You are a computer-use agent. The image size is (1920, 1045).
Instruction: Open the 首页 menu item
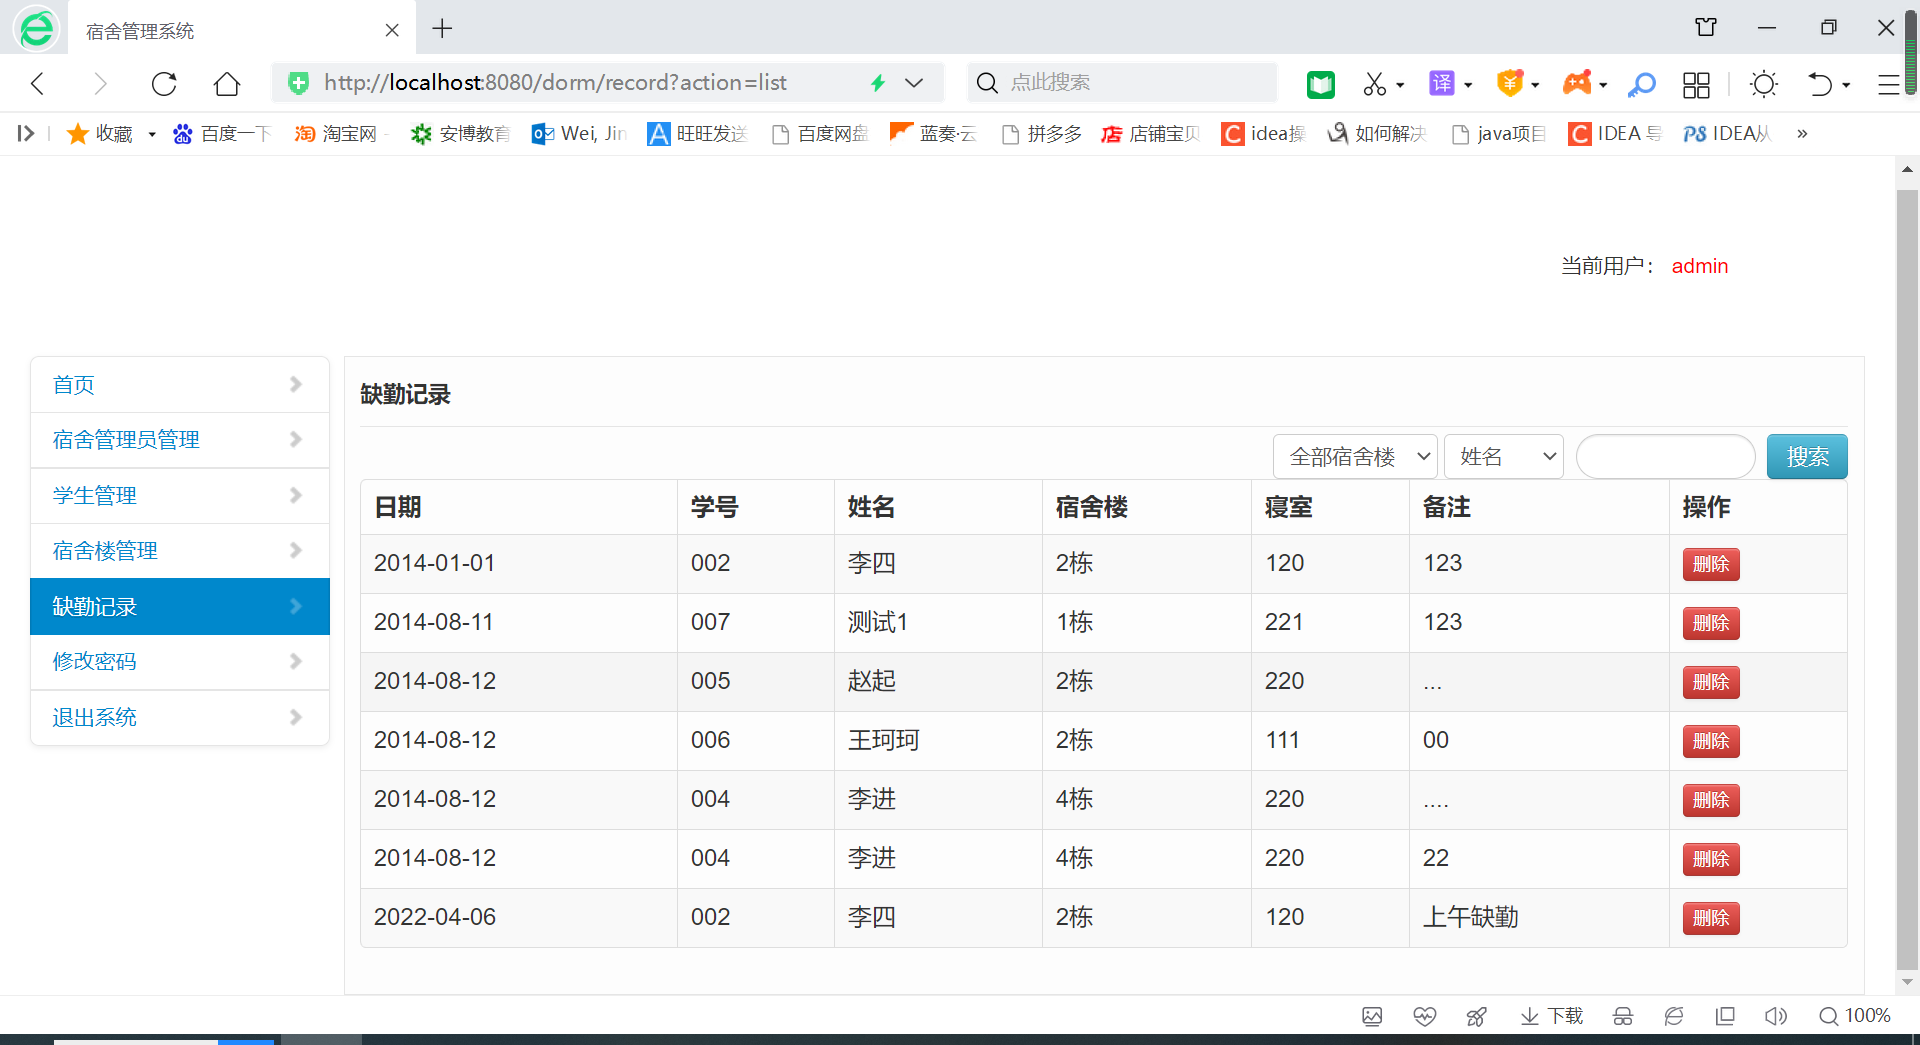180,385
